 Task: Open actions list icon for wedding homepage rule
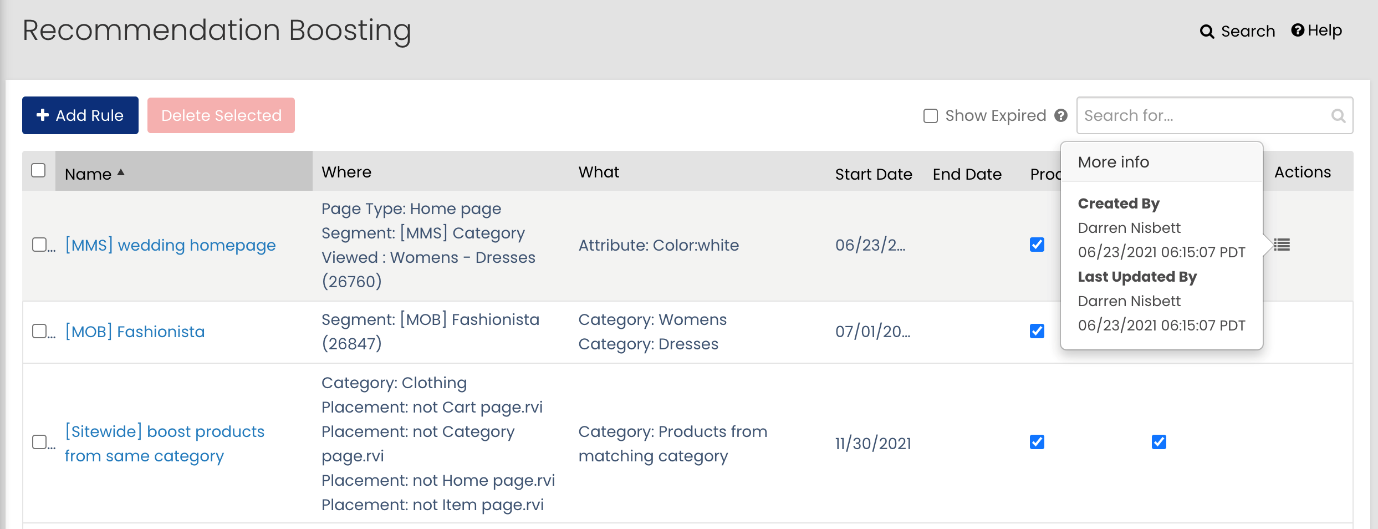1282,244
